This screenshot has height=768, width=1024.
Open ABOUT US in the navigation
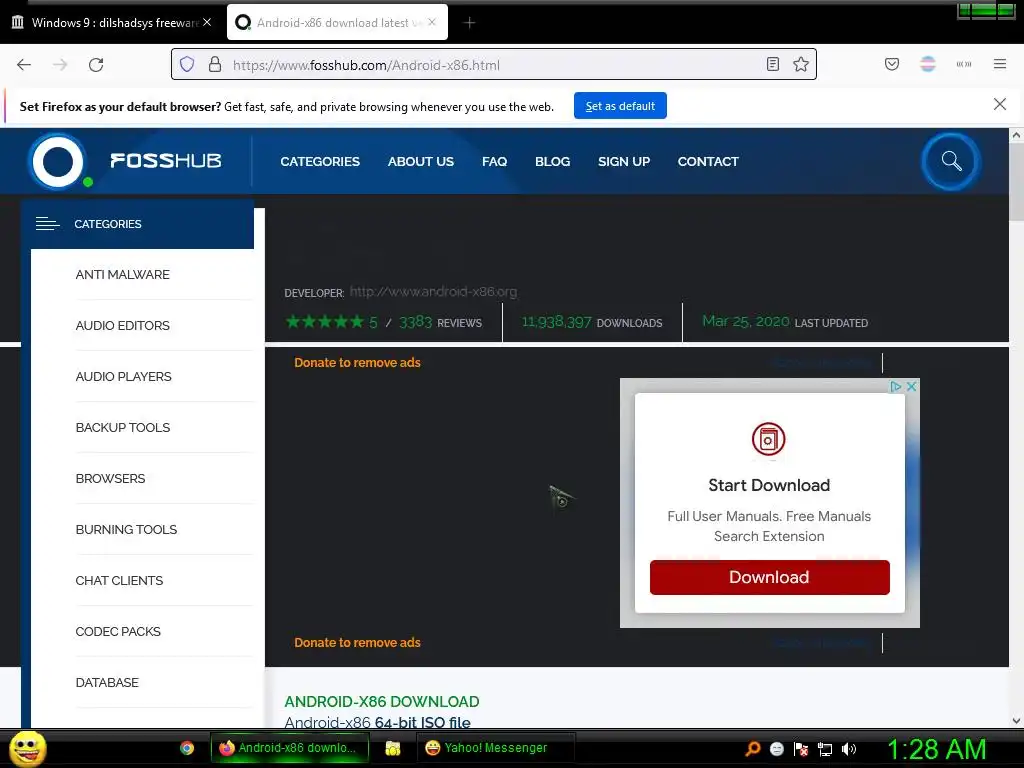[x=421, y=161]
